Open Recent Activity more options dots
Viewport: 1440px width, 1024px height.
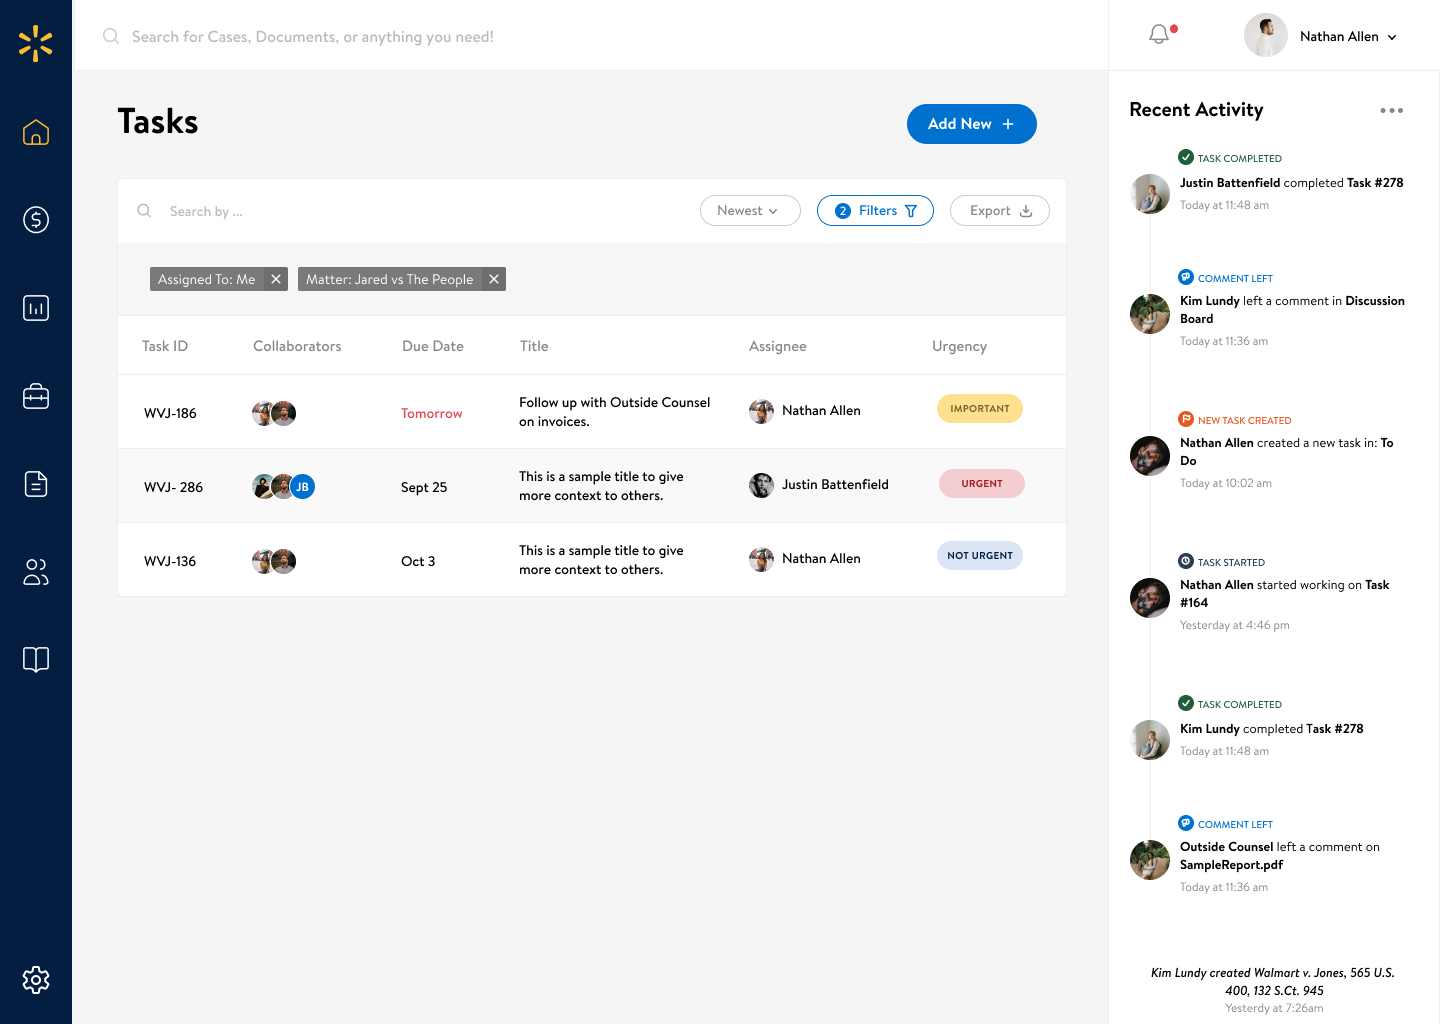pos(1391,110)
